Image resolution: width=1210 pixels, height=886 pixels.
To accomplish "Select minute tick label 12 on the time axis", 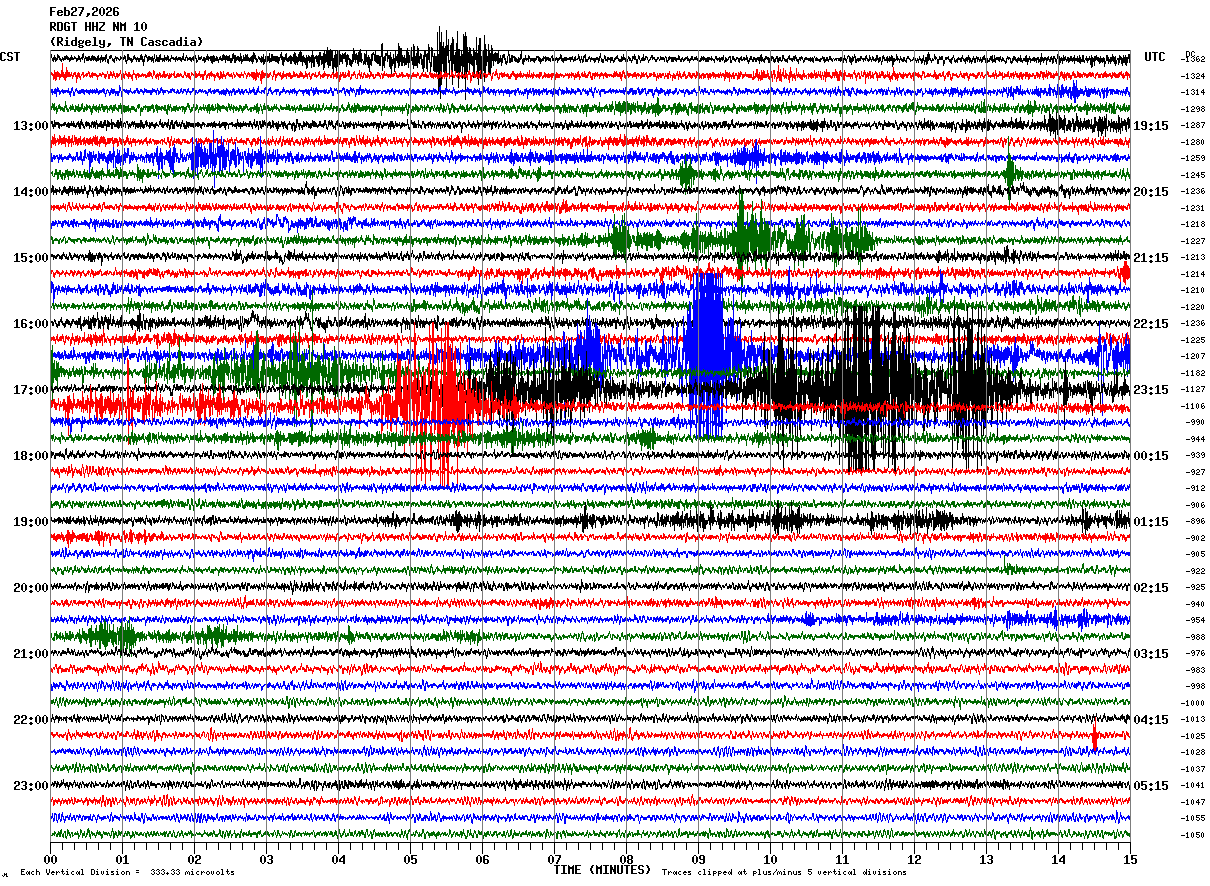I will pos(914,859).
